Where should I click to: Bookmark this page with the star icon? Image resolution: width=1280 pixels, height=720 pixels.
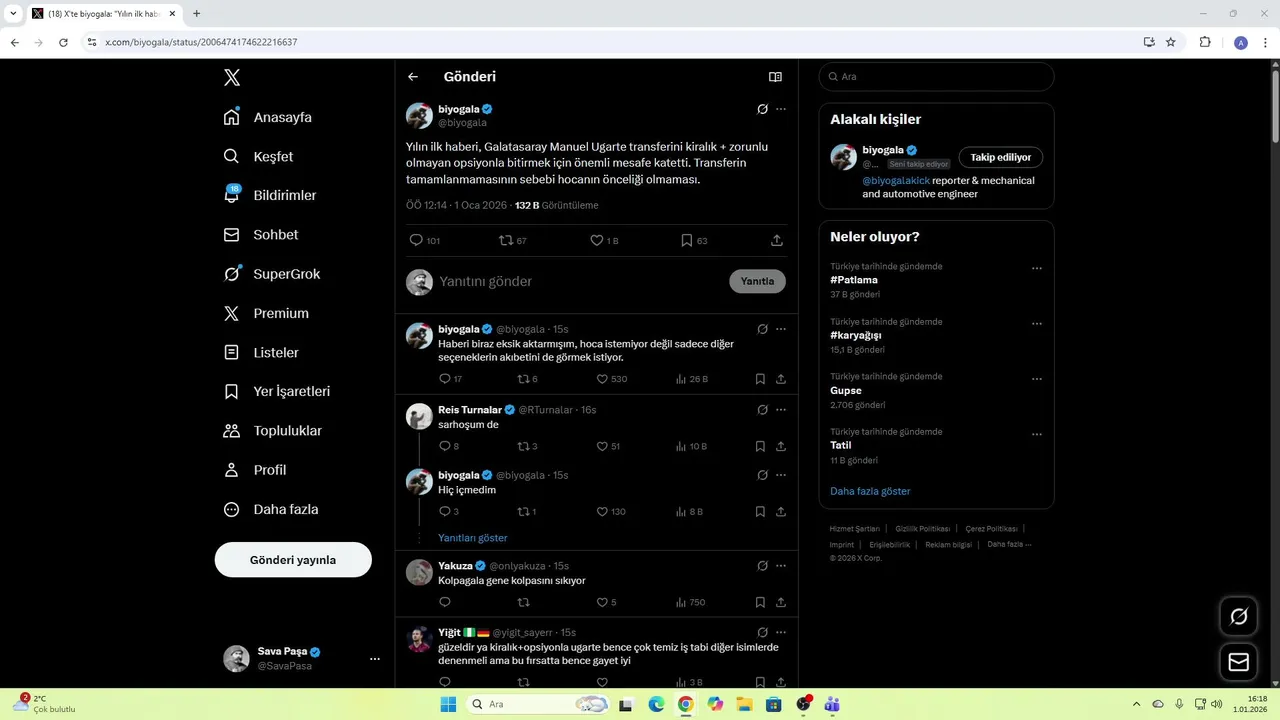(x=1171, y=42)
